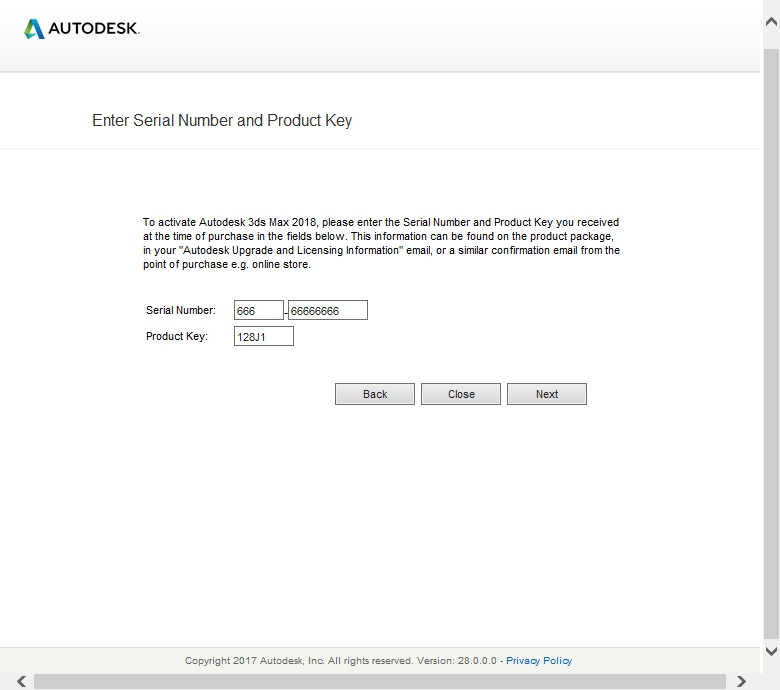Viewport: 780px width, 690px height.
Task: Click the horizontal scrollbar left arrow
Action: (x=22, y=681)
